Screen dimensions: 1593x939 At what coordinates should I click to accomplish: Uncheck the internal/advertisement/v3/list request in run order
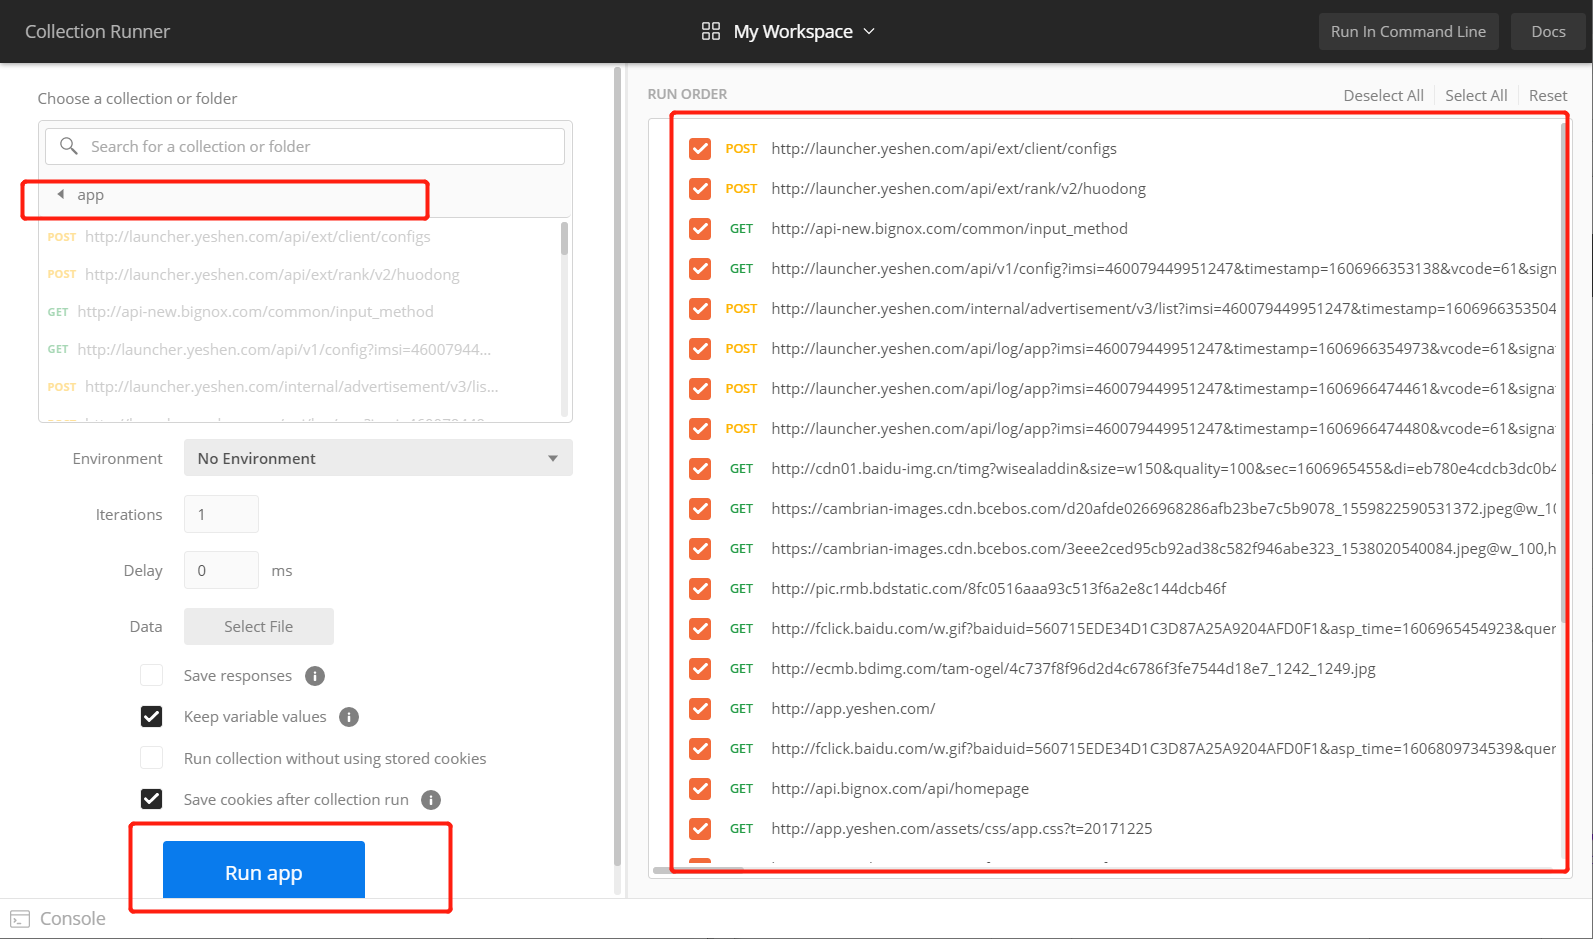tap(700, 309)
